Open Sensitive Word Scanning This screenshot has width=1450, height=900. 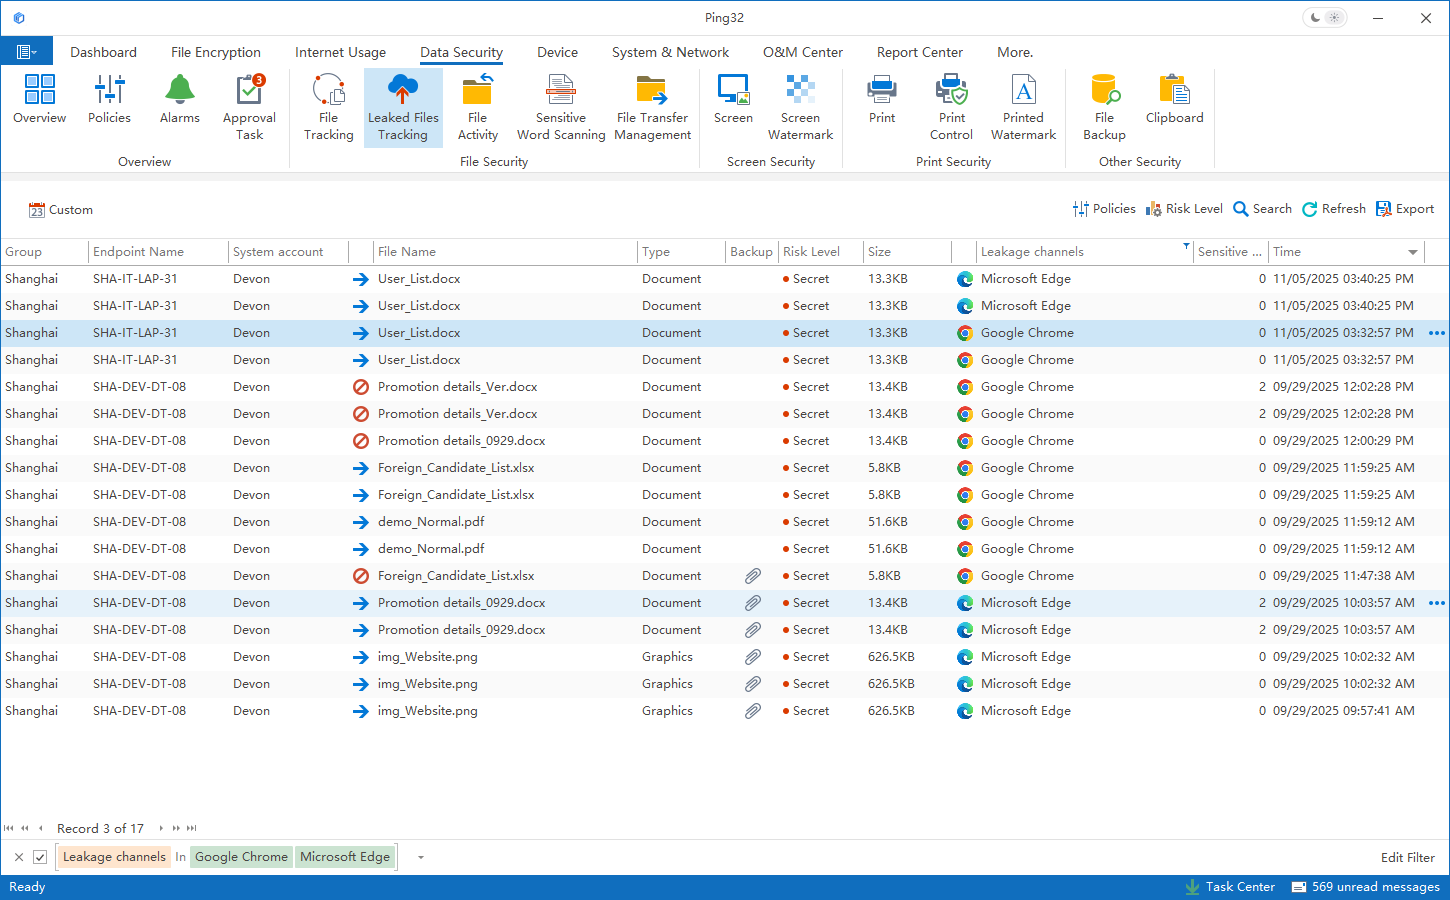[x=560, y=108]
